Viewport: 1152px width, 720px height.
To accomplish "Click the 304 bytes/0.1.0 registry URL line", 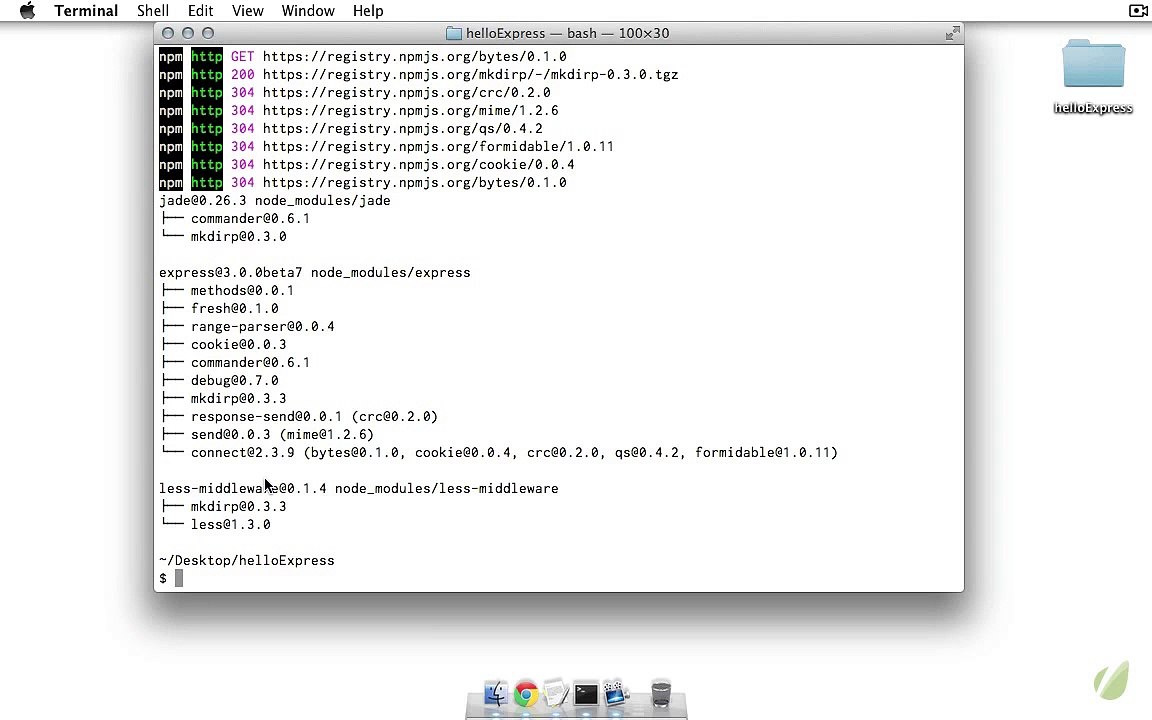I will coord(414,183).
